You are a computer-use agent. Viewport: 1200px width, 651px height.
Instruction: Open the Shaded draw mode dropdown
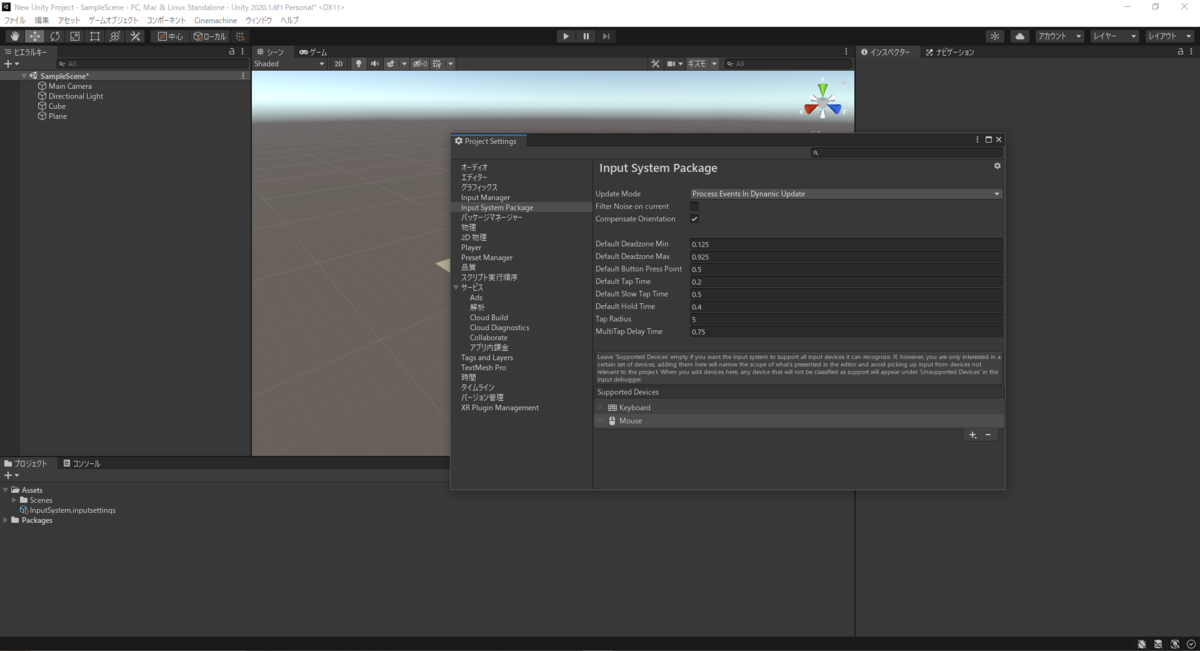[x=289, y=63]
